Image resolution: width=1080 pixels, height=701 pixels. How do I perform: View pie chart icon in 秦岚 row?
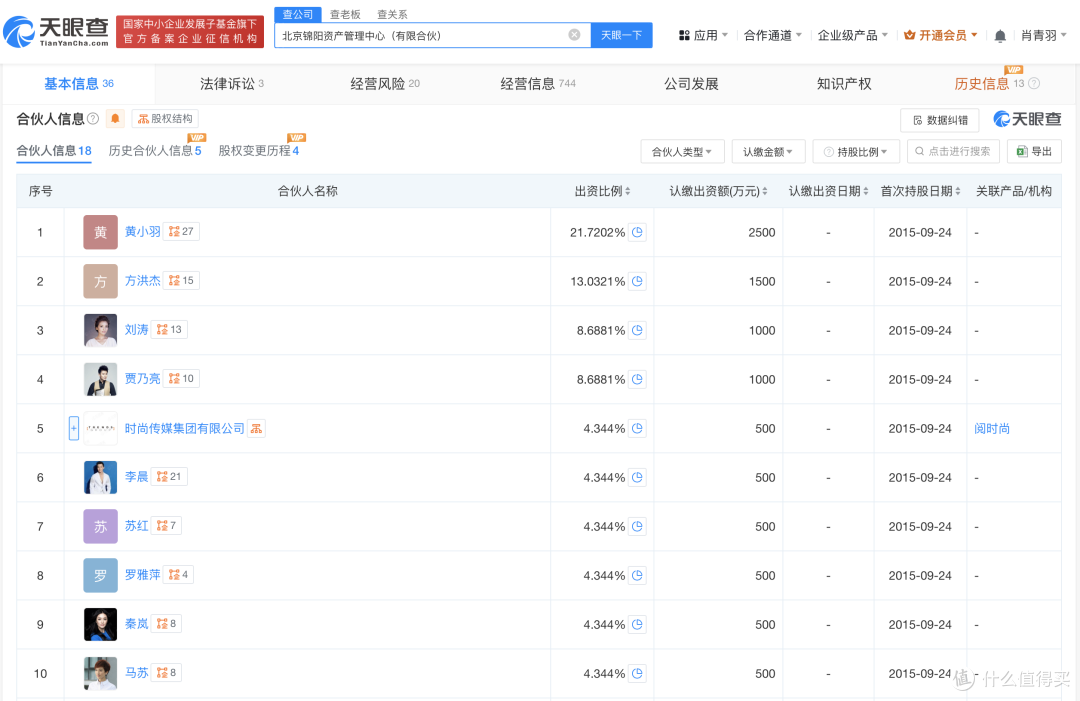point(637,624)
